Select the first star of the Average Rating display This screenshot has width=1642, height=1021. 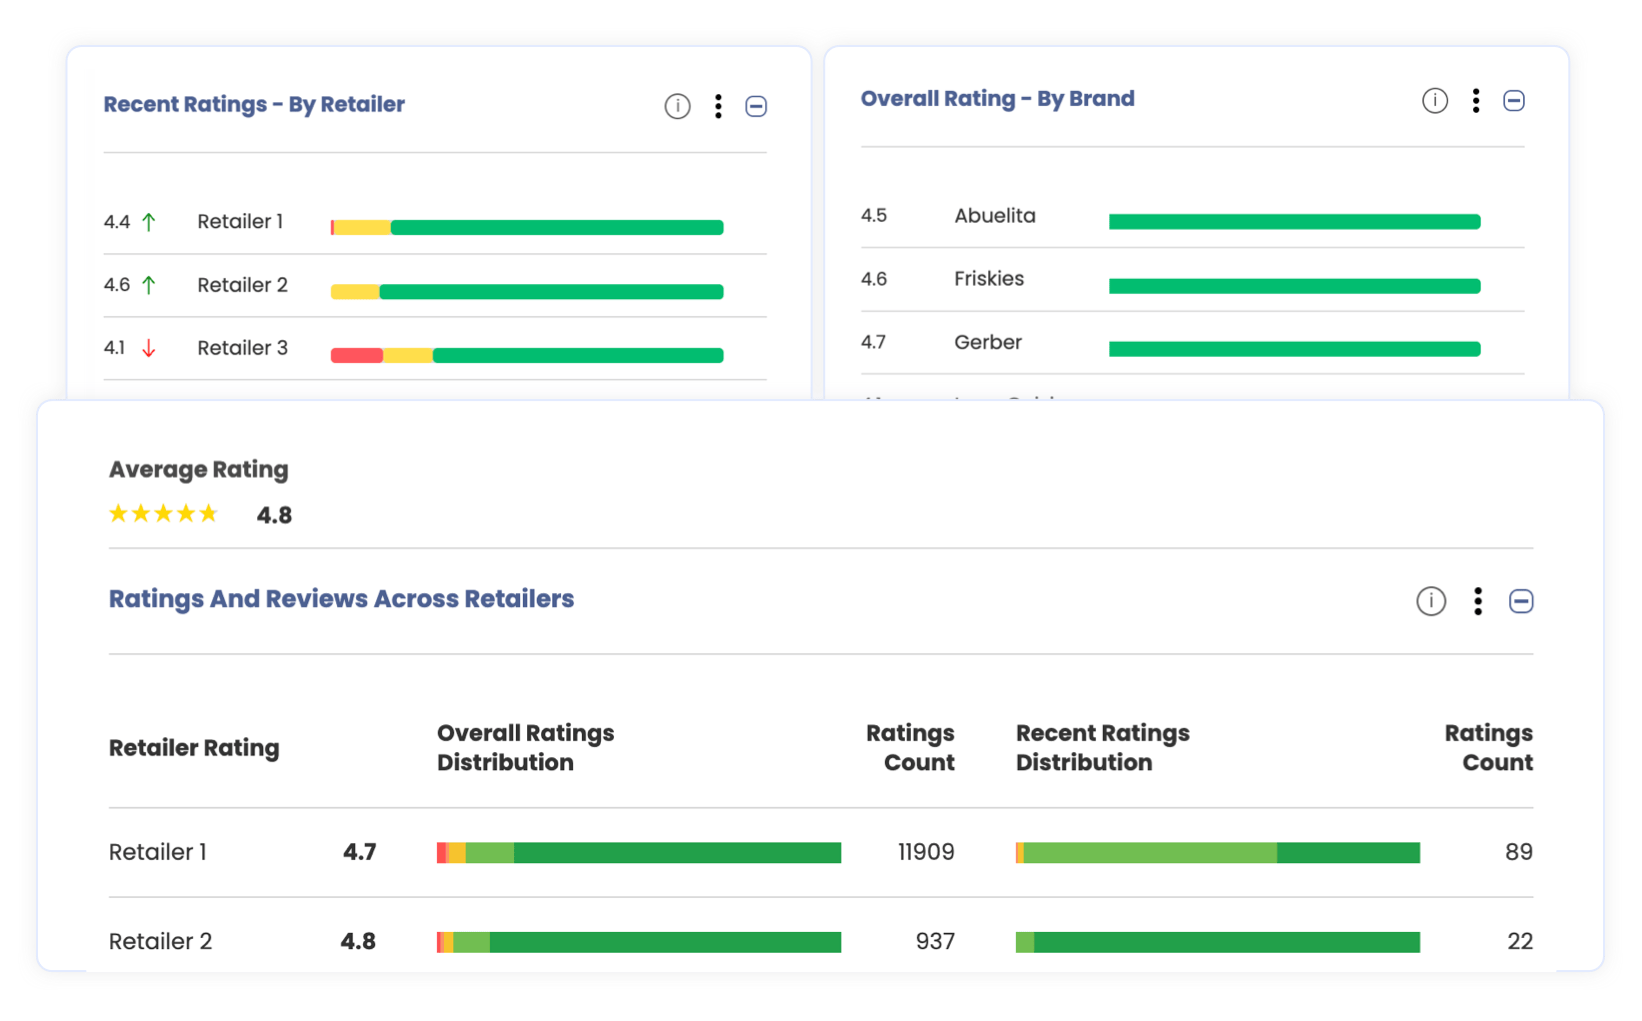(x=117, y=513)
